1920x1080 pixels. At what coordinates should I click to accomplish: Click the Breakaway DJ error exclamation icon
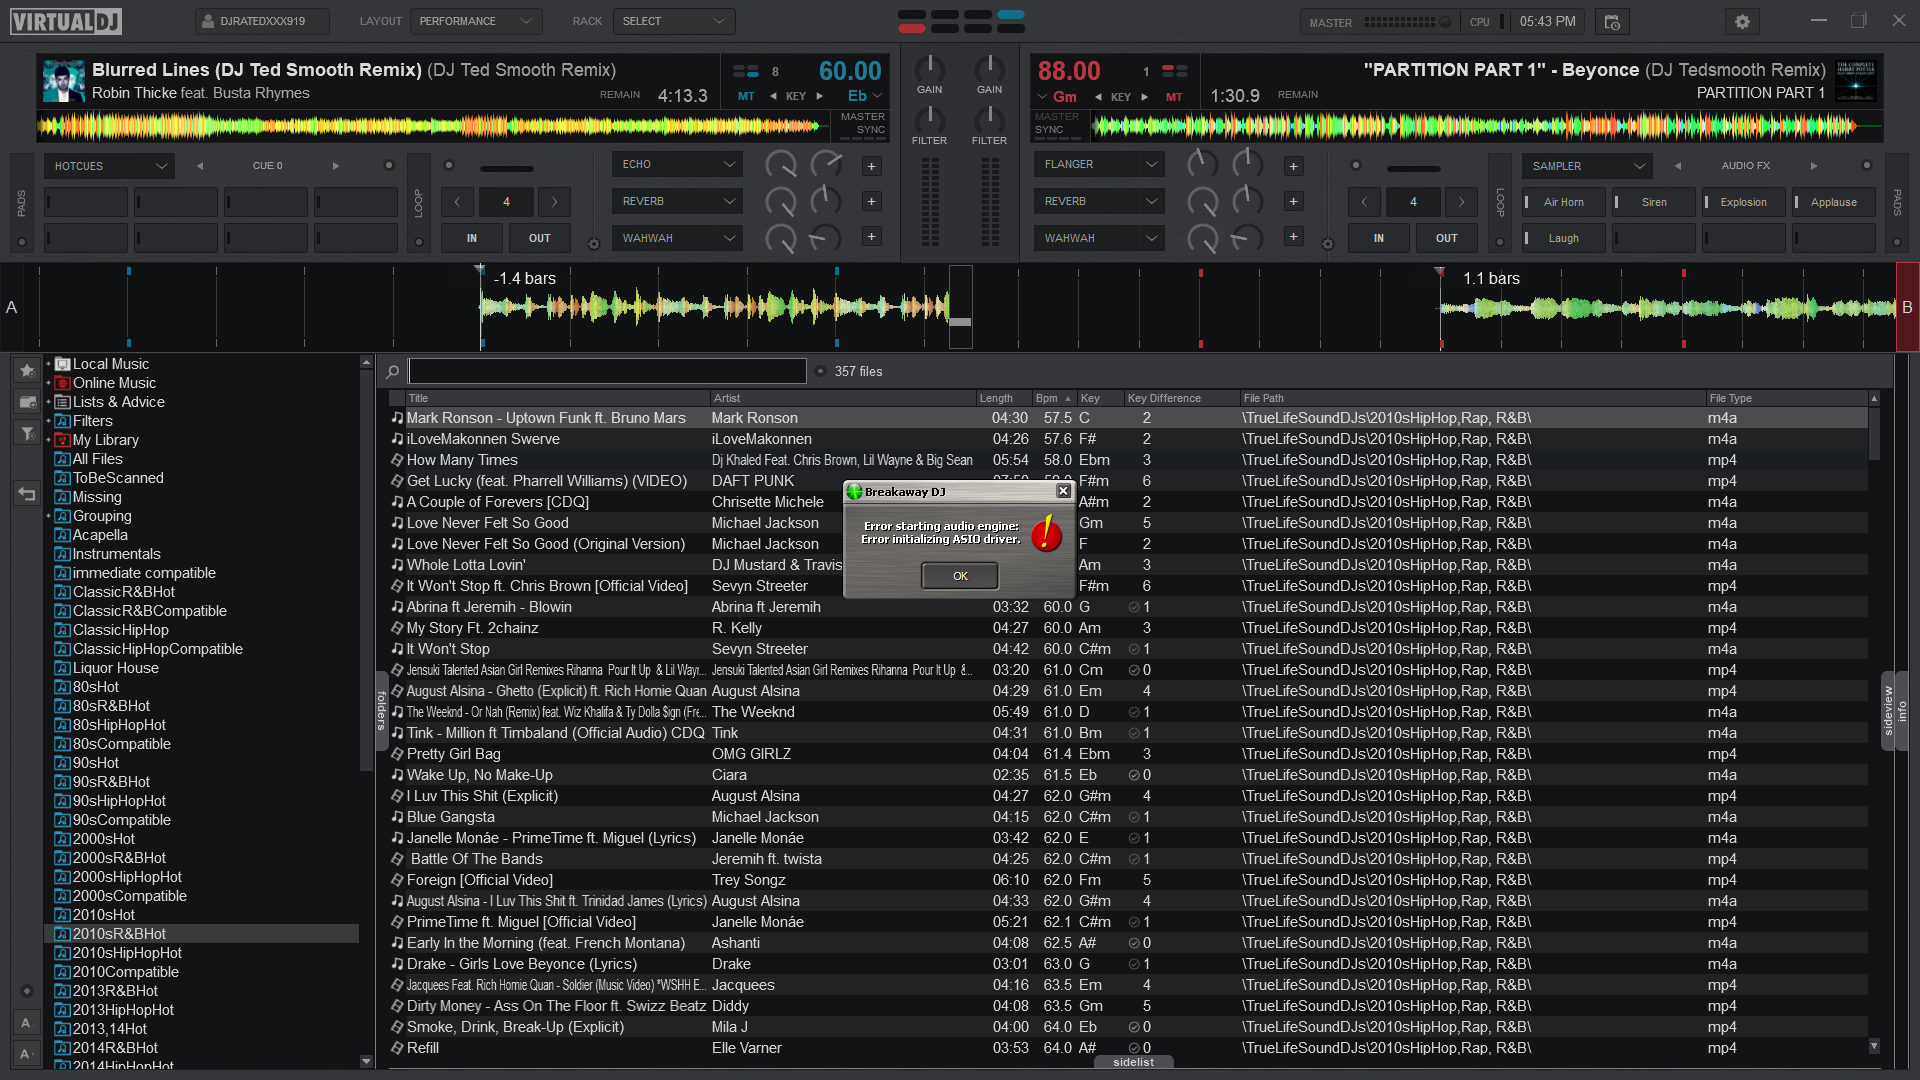pos(1046,533)
